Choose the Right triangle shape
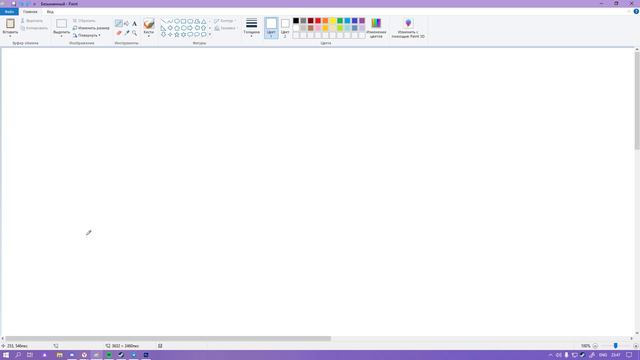The image size is (640, 360). click(163, 28)
